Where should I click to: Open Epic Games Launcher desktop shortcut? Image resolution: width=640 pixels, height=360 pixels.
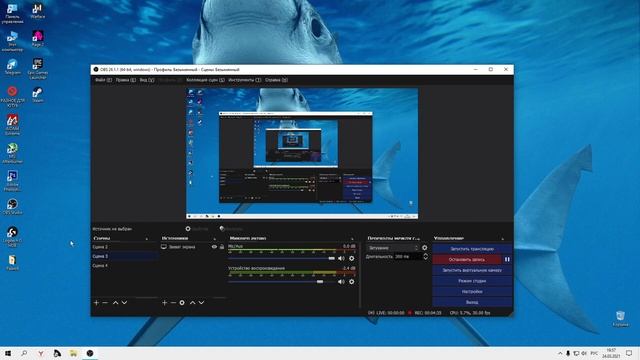[38, 68]
